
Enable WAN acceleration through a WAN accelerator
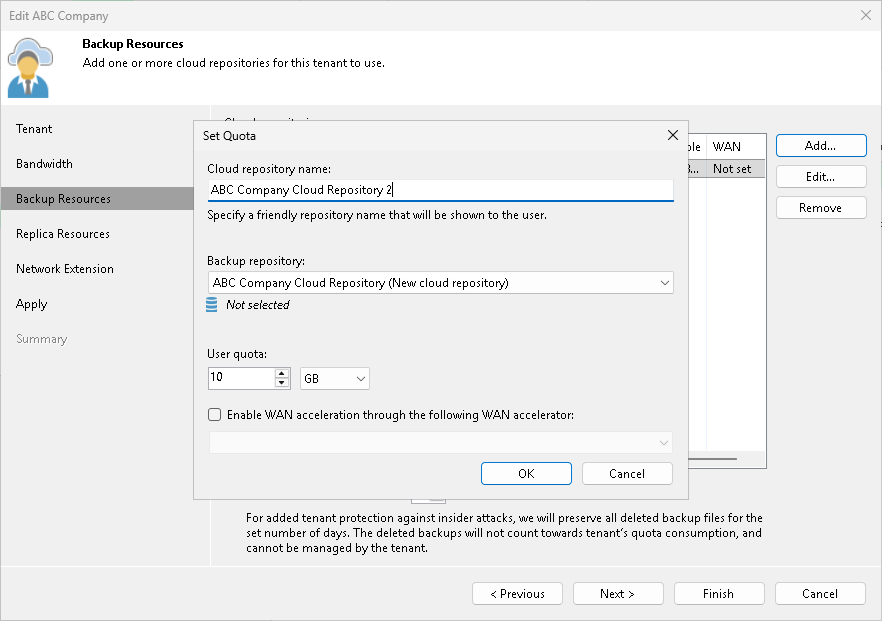[215, 414]
